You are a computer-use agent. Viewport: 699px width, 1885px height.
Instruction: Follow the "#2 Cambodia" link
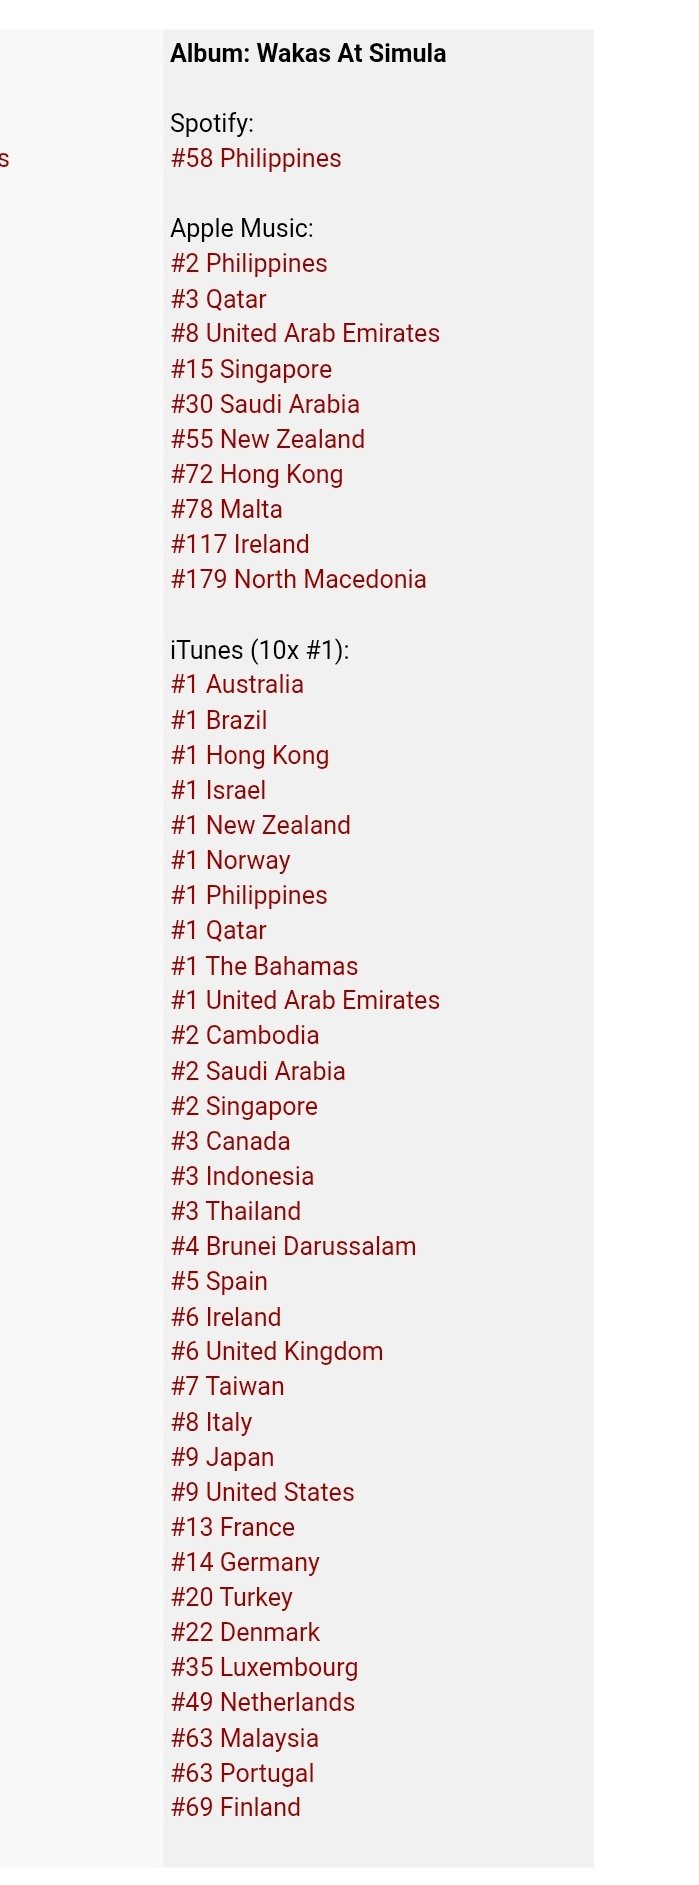click(x=244, y=1036)
